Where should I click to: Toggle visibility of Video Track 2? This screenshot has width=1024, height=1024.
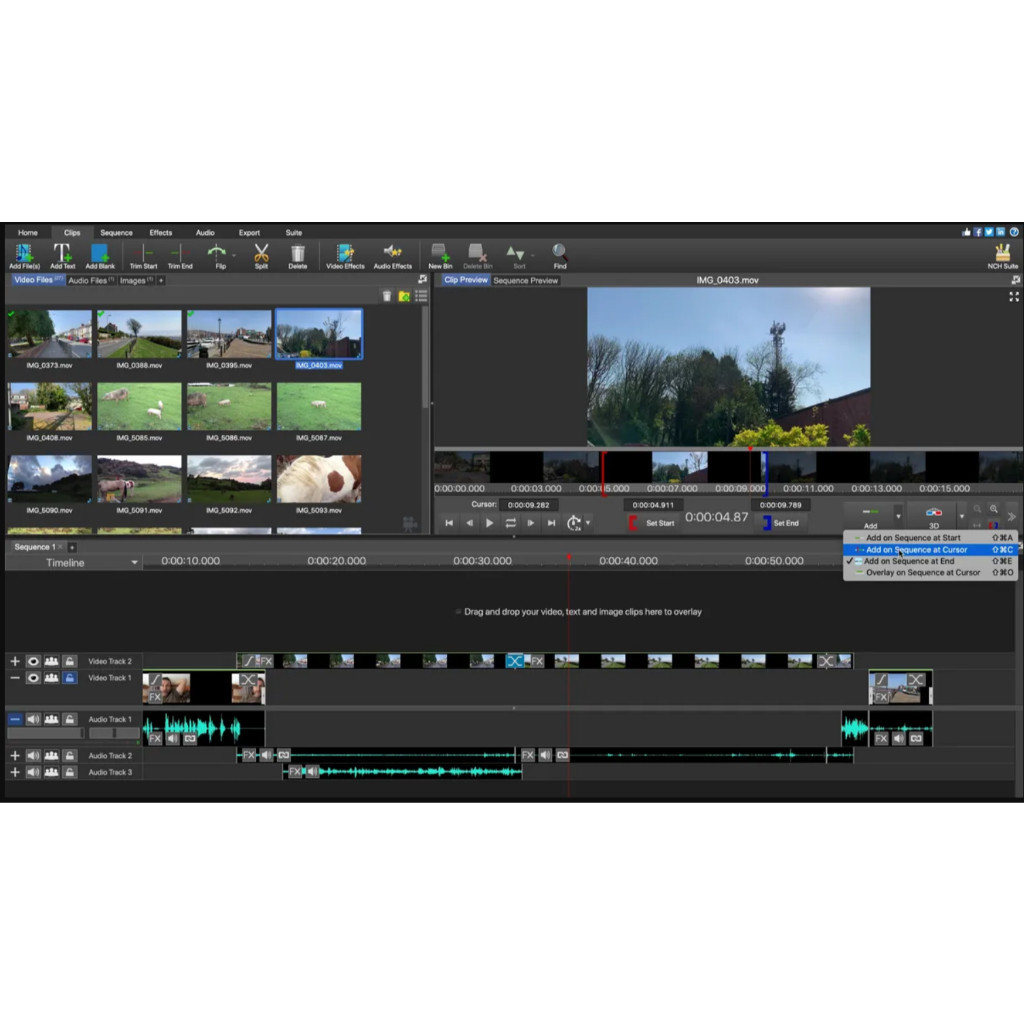tap(33, 661)
